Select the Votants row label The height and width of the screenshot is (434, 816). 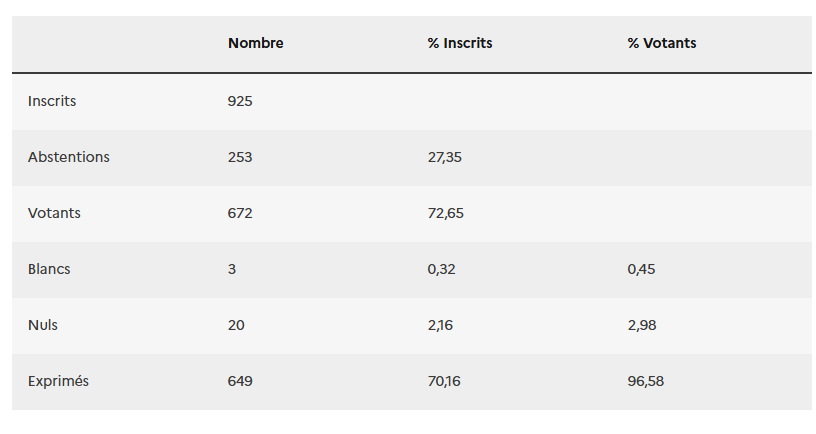pos(55,213)
